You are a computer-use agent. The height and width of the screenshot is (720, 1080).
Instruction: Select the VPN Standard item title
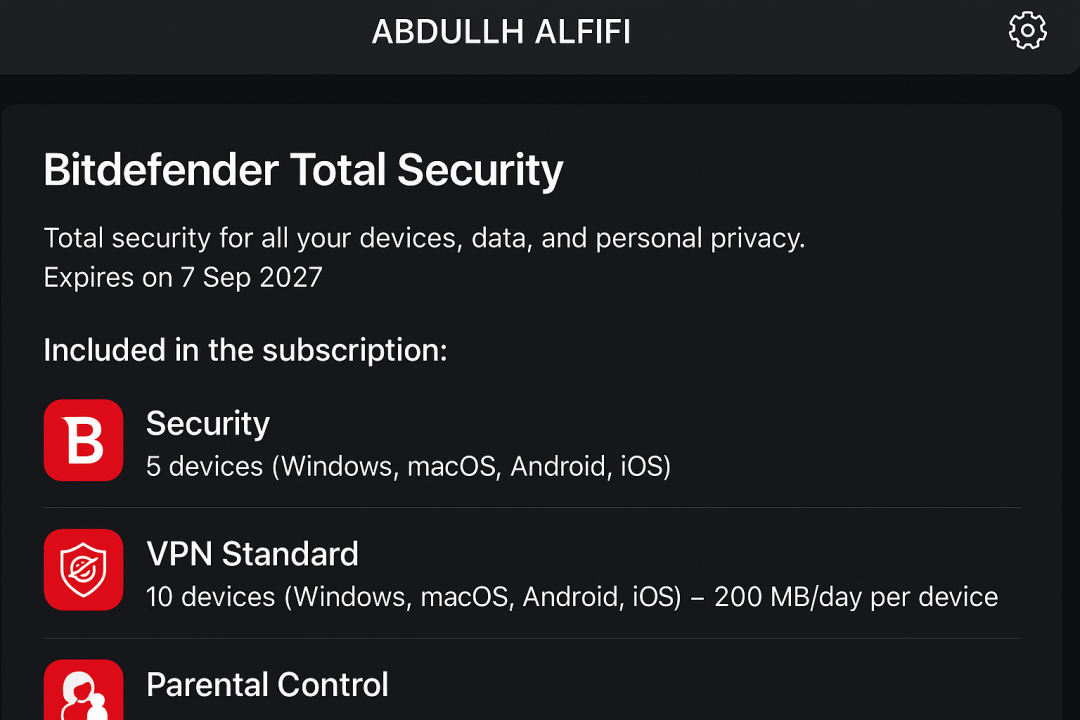click(252, 554)
